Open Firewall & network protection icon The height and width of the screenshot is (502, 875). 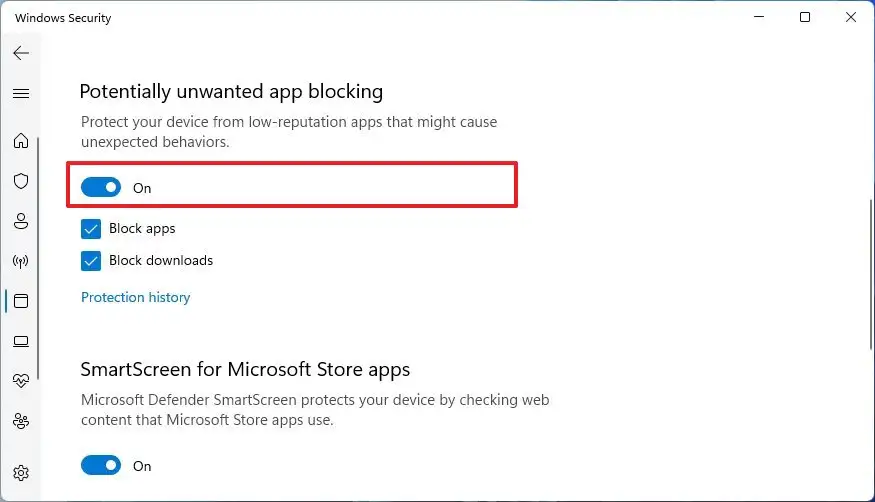point(20,261)
